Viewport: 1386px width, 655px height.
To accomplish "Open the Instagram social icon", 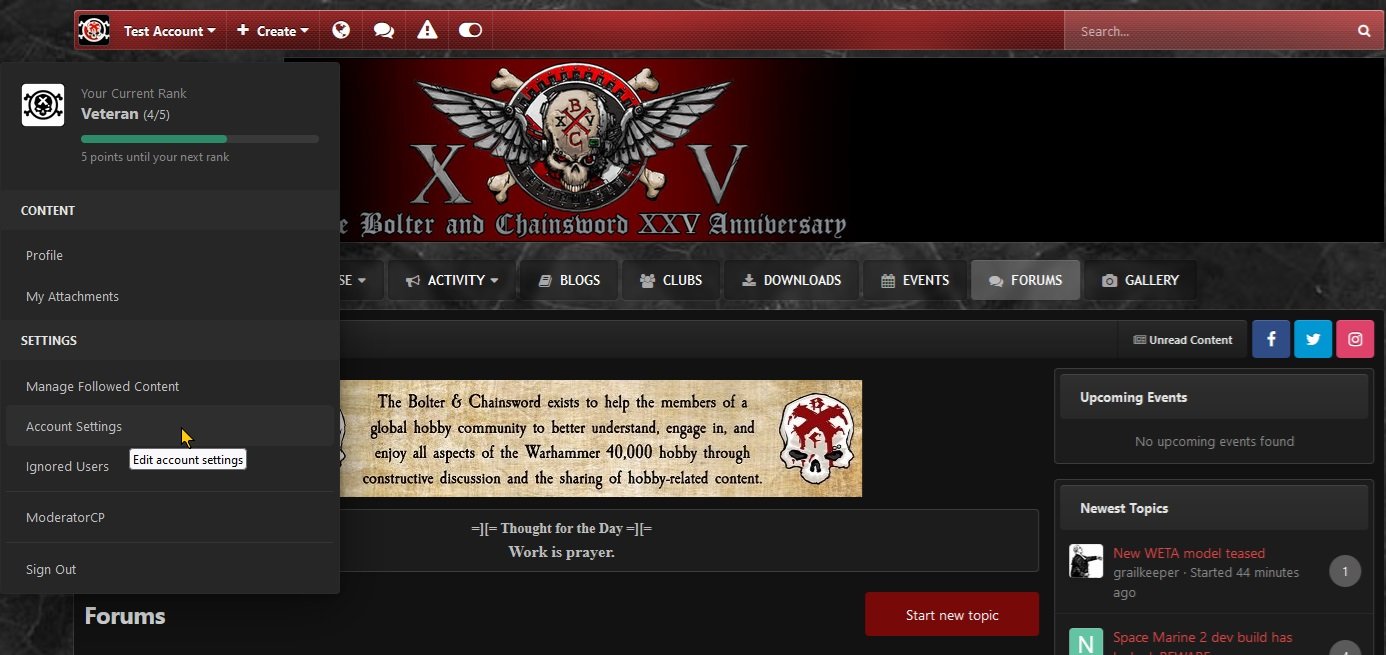I will 1355,339.
